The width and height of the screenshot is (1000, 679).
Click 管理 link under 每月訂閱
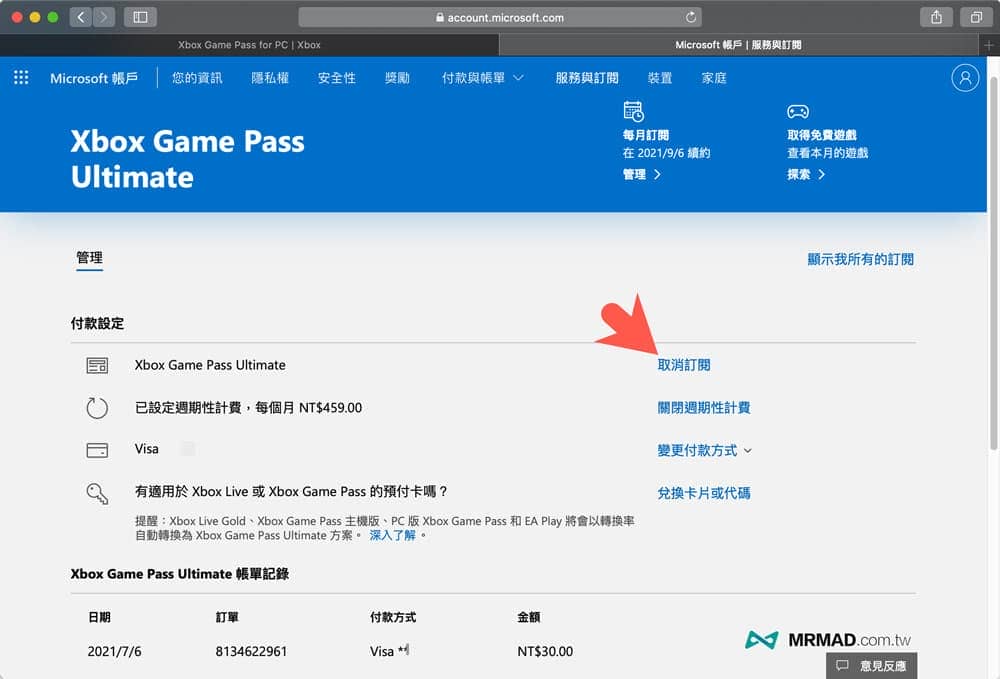pyautogui.click(x=642, y=174)
